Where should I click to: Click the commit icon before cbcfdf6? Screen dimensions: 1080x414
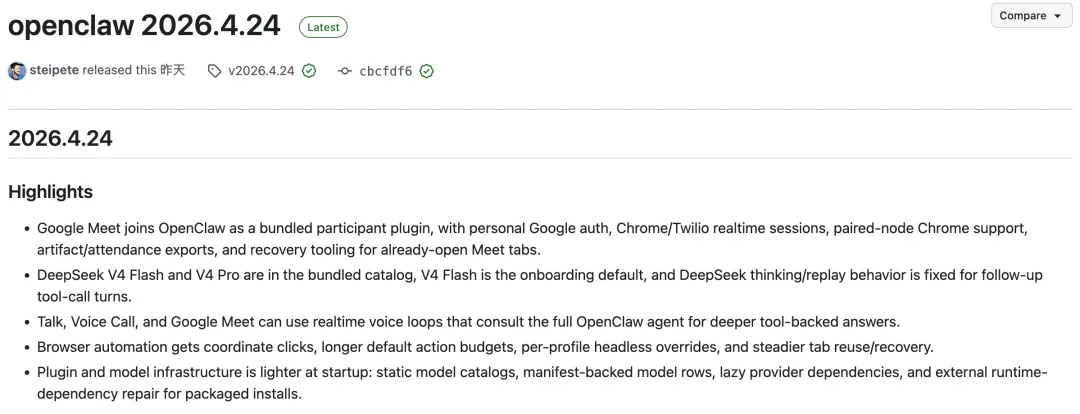coord(345,71)
